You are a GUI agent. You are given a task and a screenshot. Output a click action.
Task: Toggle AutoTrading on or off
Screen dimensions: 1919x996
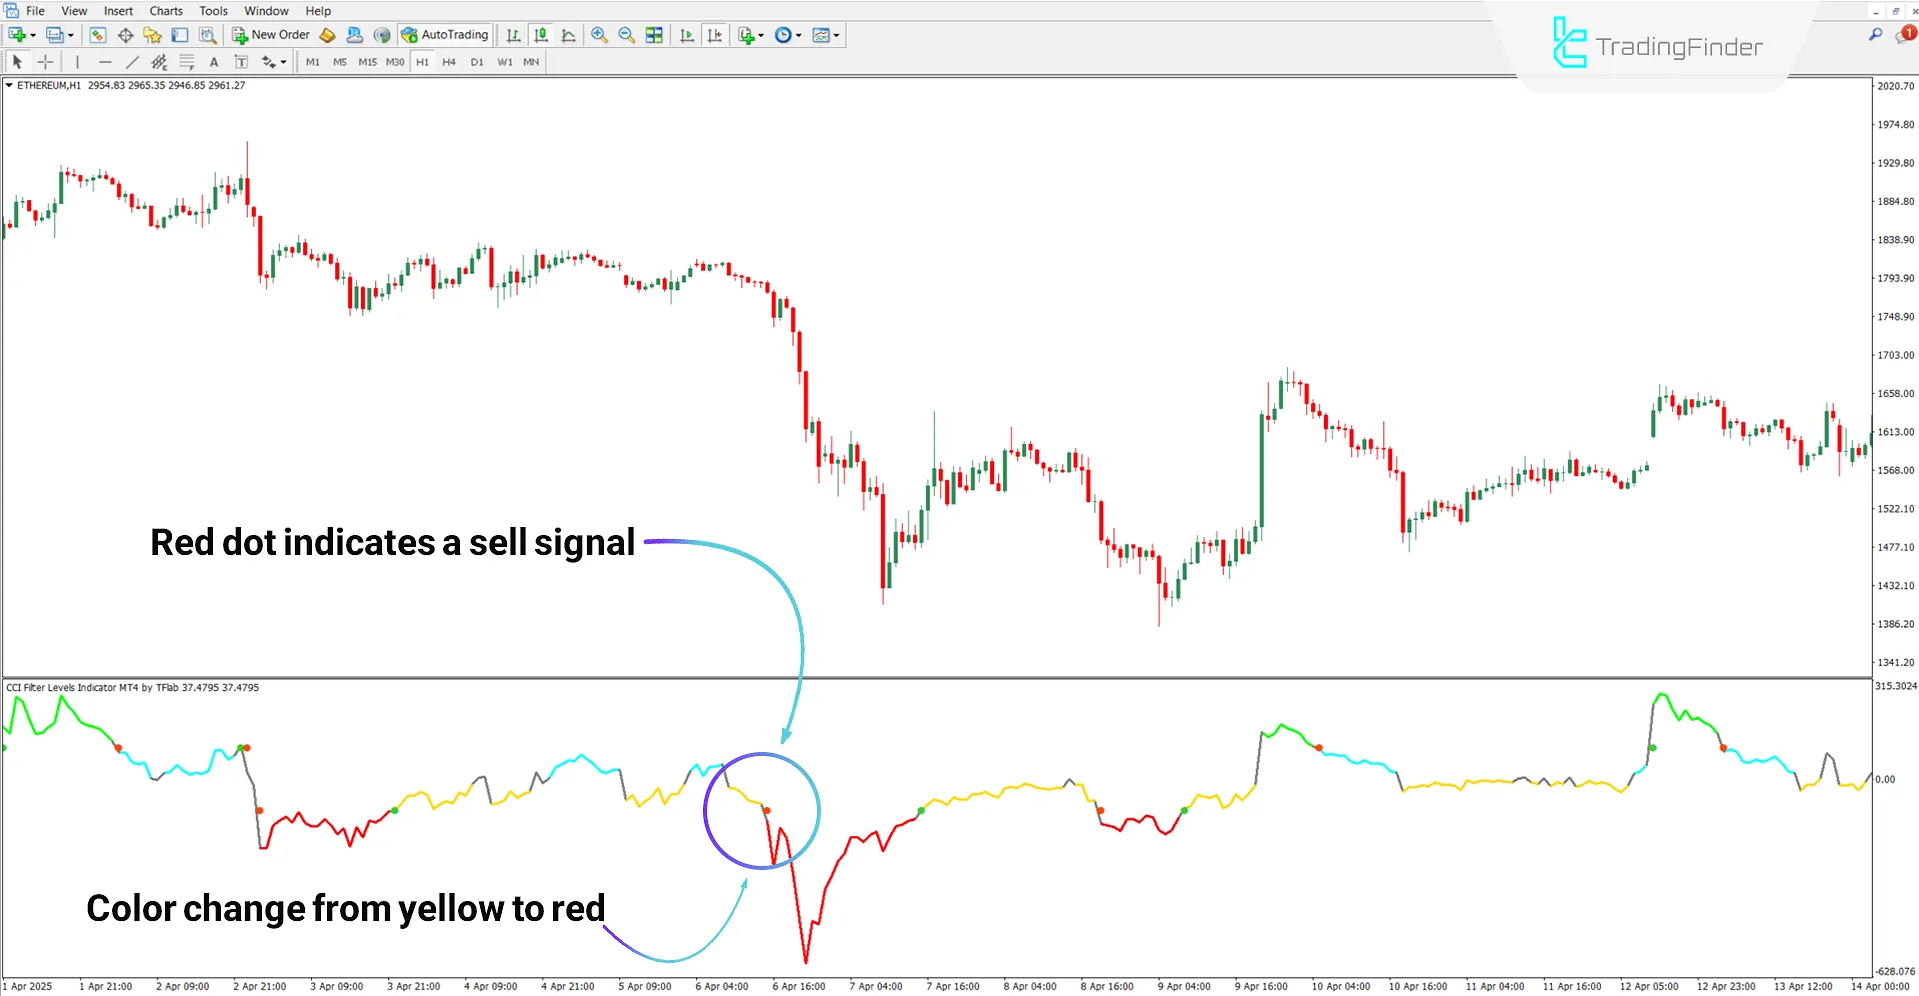click(x=444, y=34)
